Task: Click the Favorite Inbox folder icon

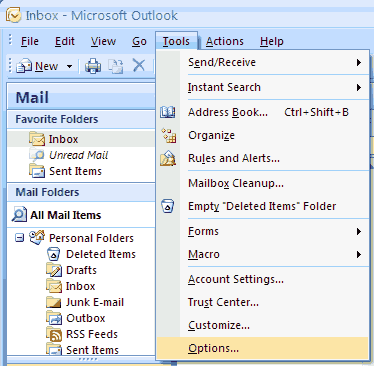Action: 37,139
